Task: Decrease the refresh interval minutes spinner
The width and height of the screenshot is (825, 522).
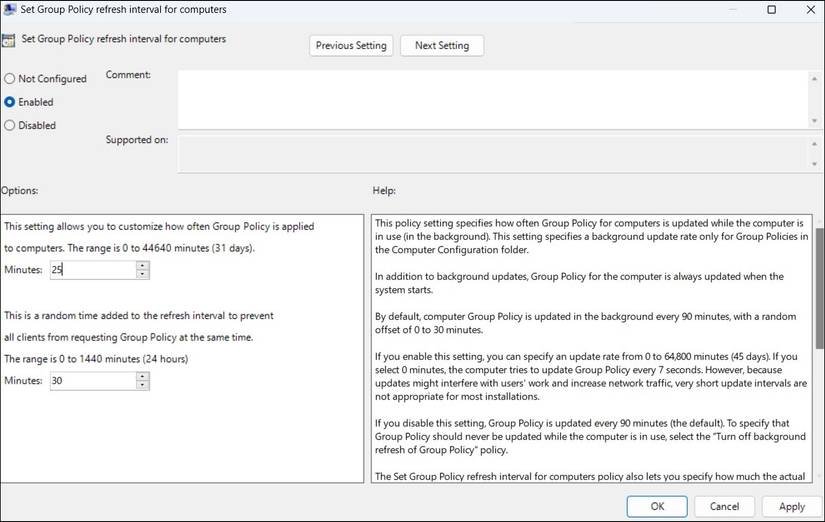Action: coord(142,274)
